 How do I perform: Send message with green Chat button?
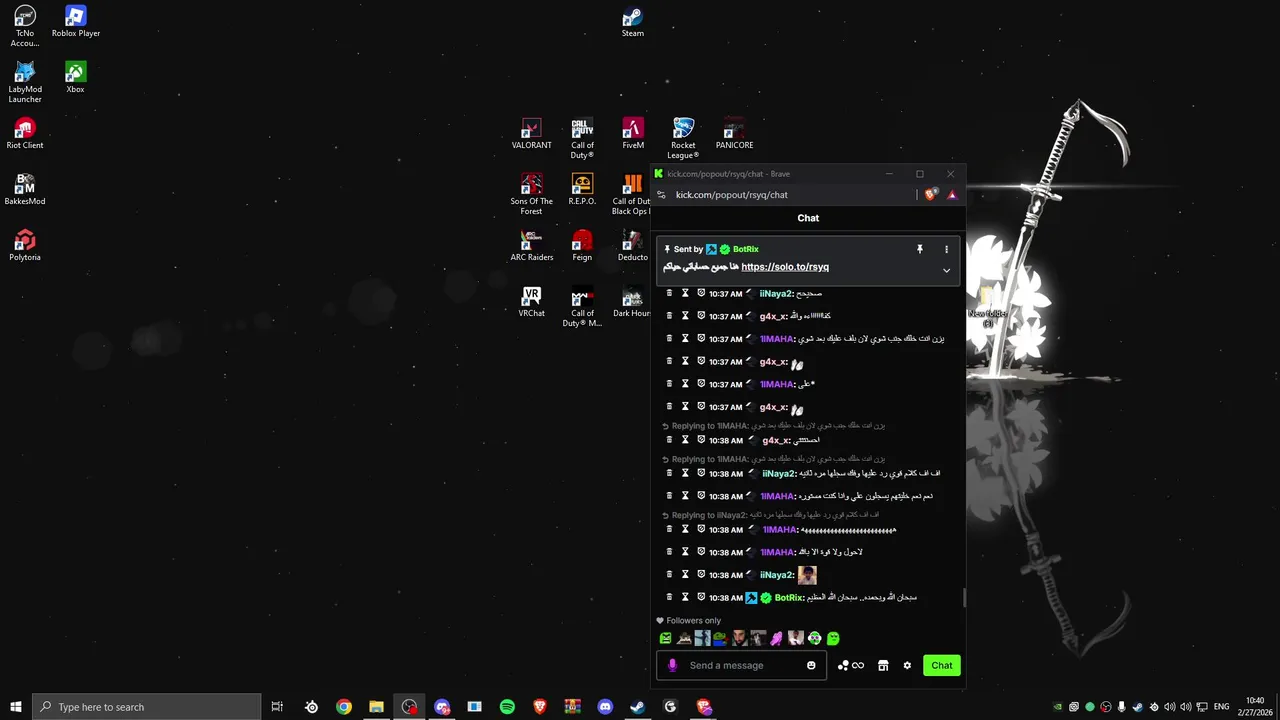click(942, 665)
